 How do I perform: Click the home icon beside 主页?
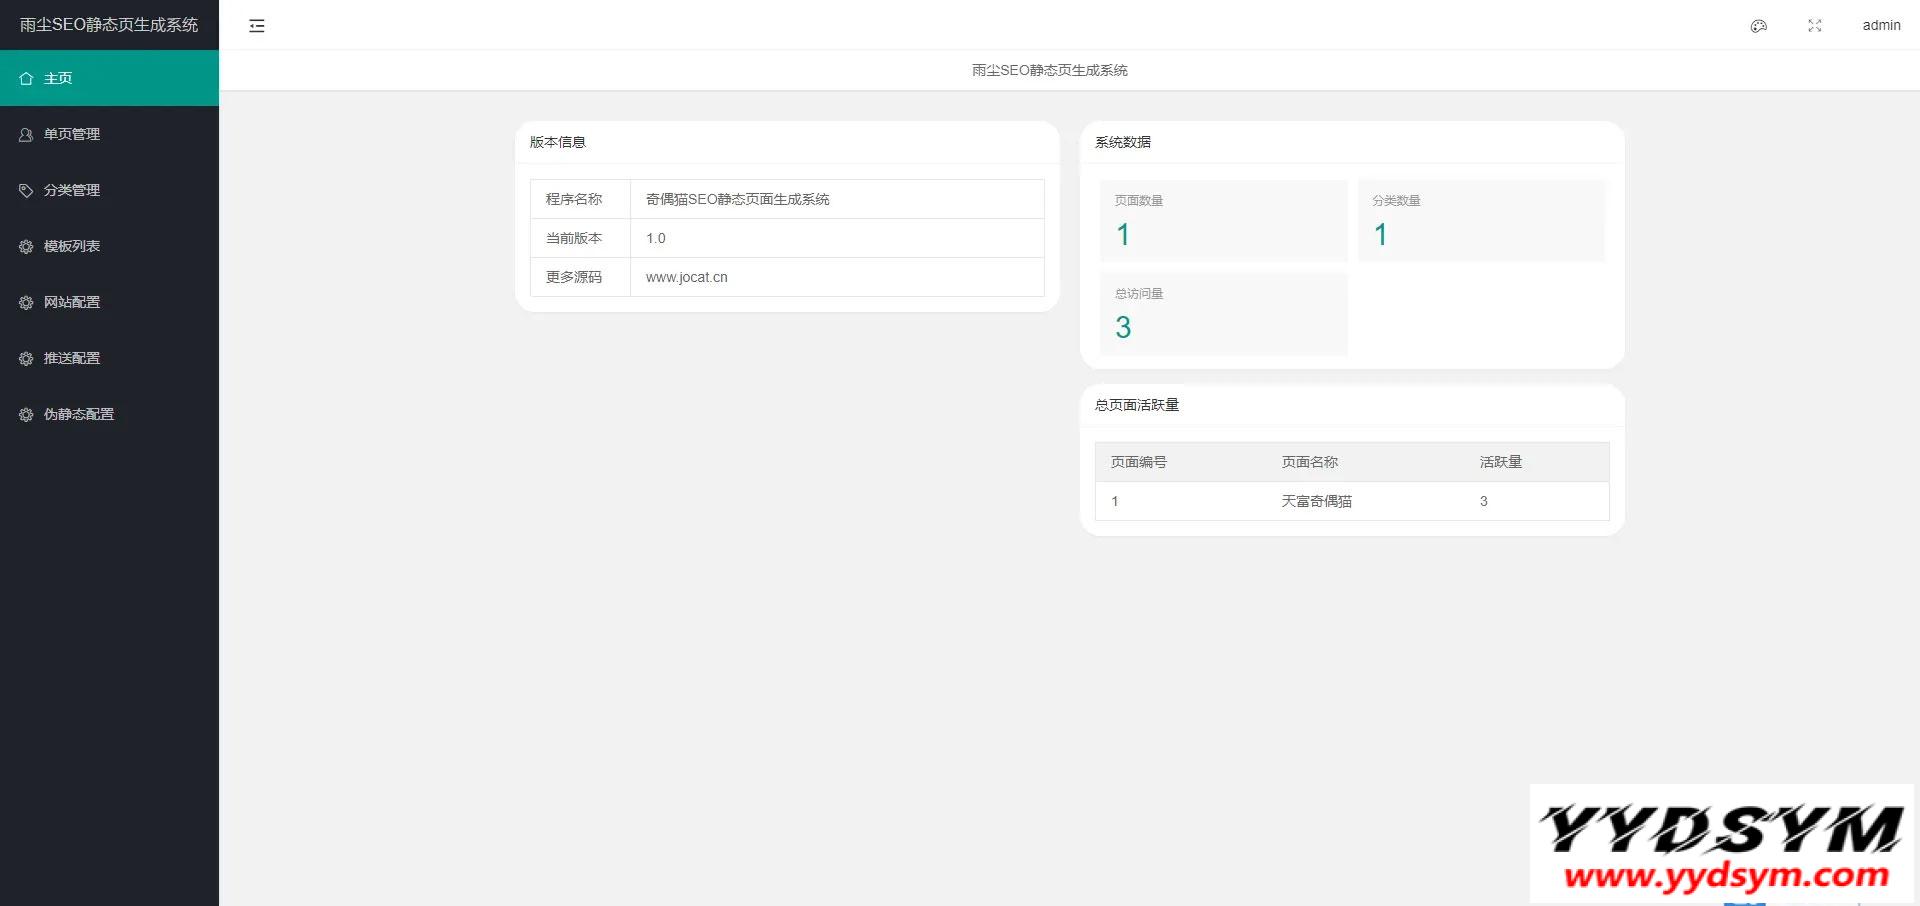26,78
